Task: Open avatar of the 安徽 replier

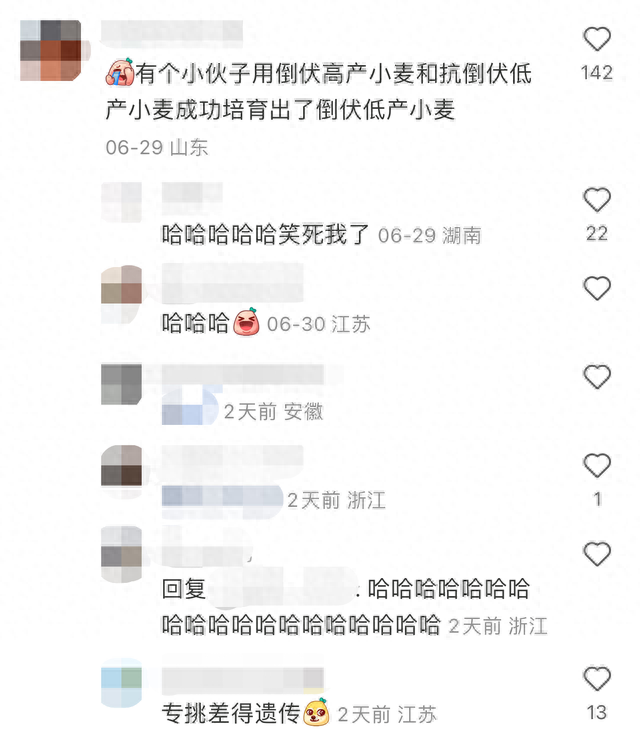Action: coord(121,384)
